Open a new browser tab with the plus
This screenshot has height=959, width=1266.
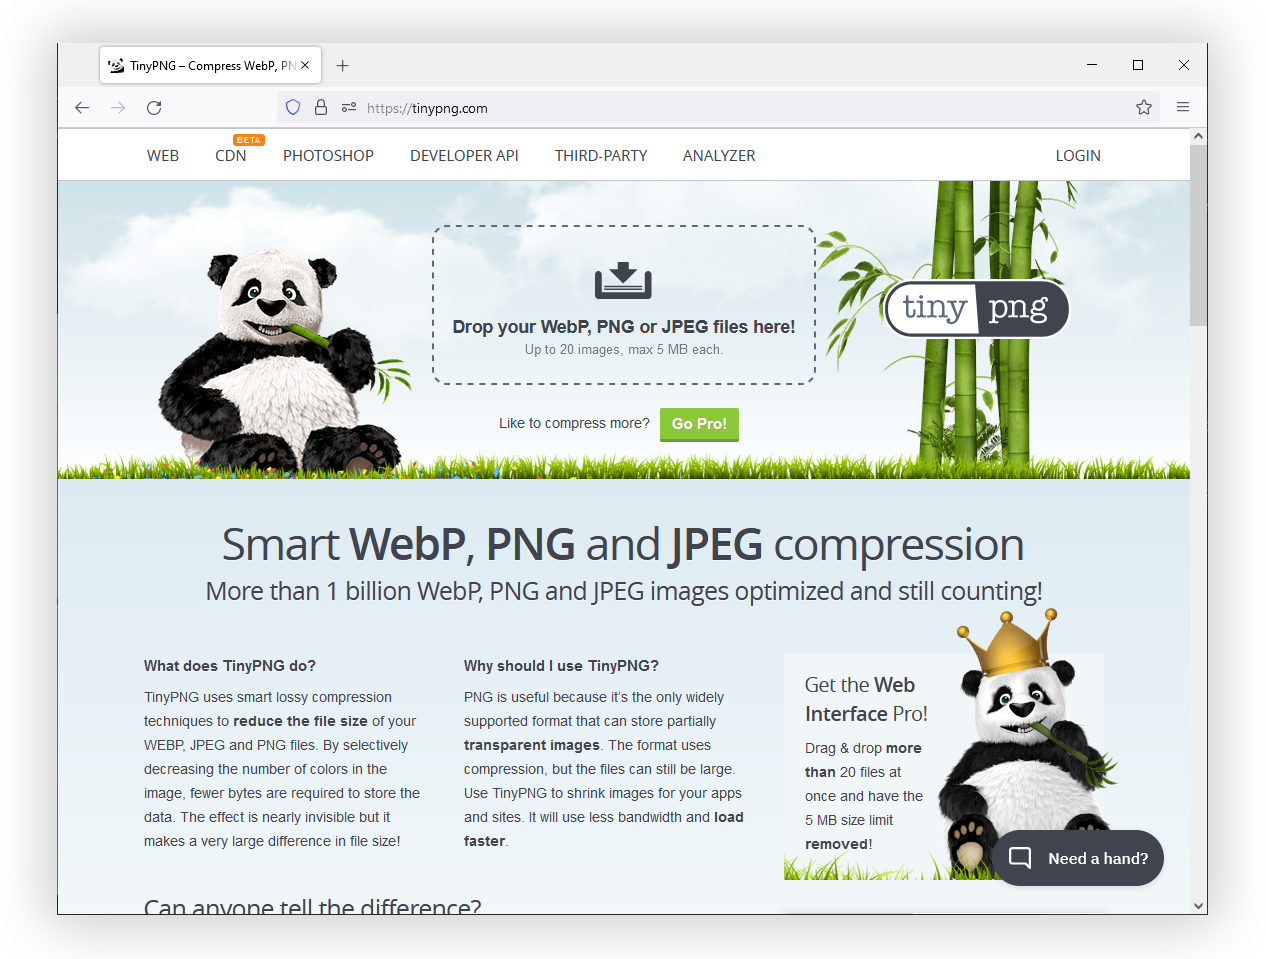(x=343, y=65)
